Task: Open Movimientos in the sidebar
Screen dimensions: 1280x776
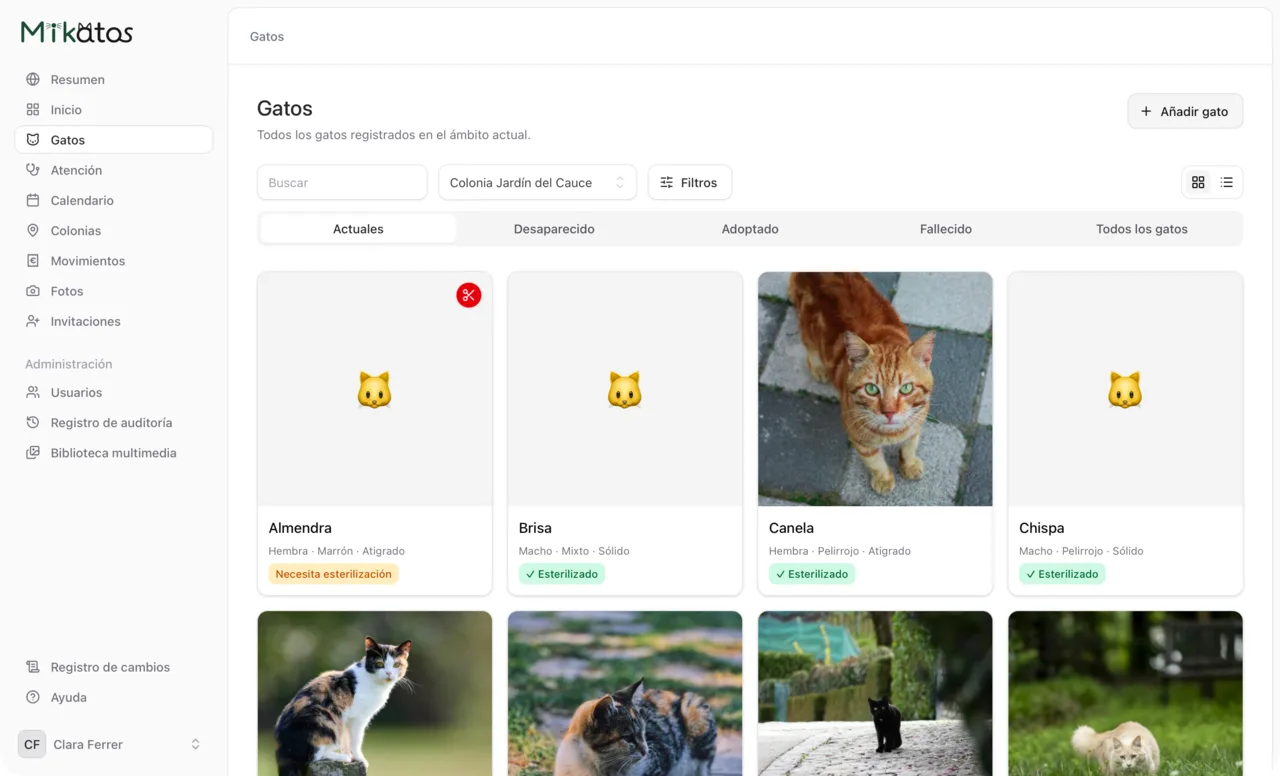Action: click(114, 261)
